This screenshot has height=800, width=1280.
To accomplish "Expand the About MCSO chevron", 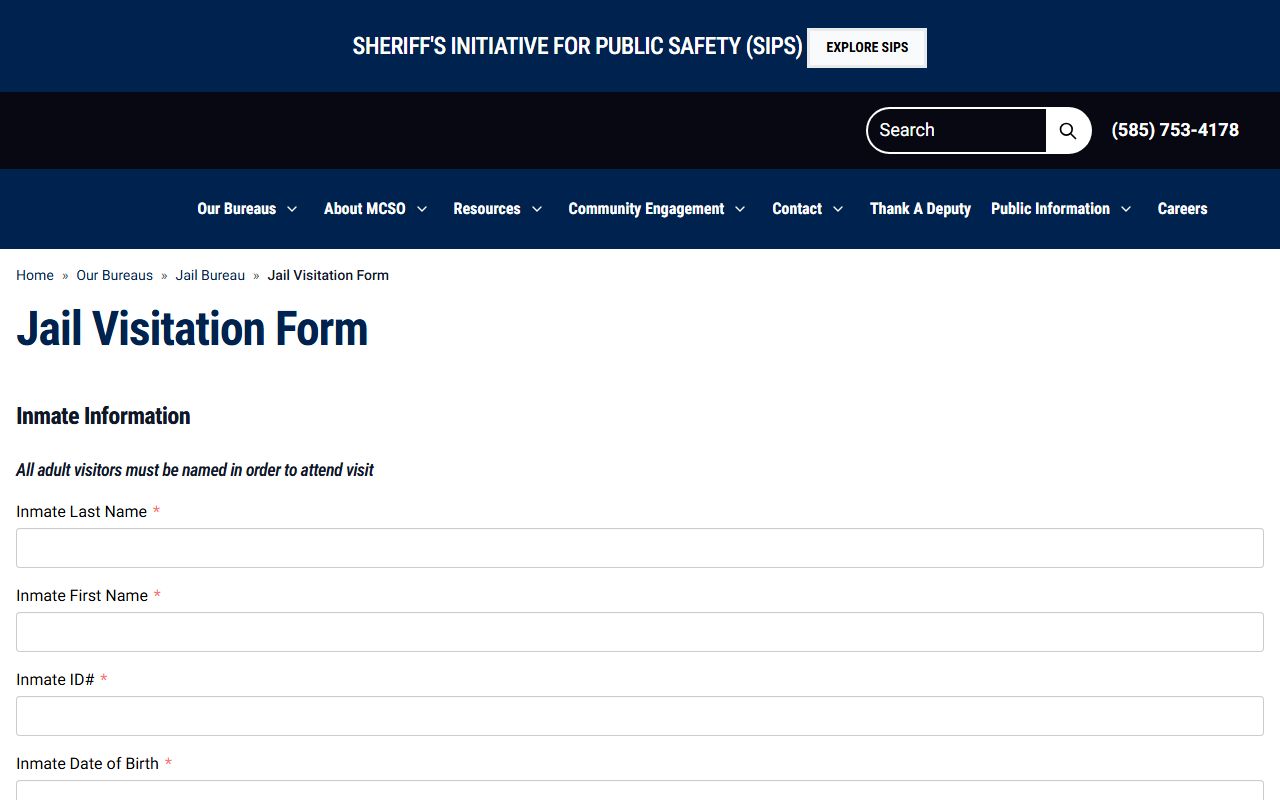I will tap(422, 209).
